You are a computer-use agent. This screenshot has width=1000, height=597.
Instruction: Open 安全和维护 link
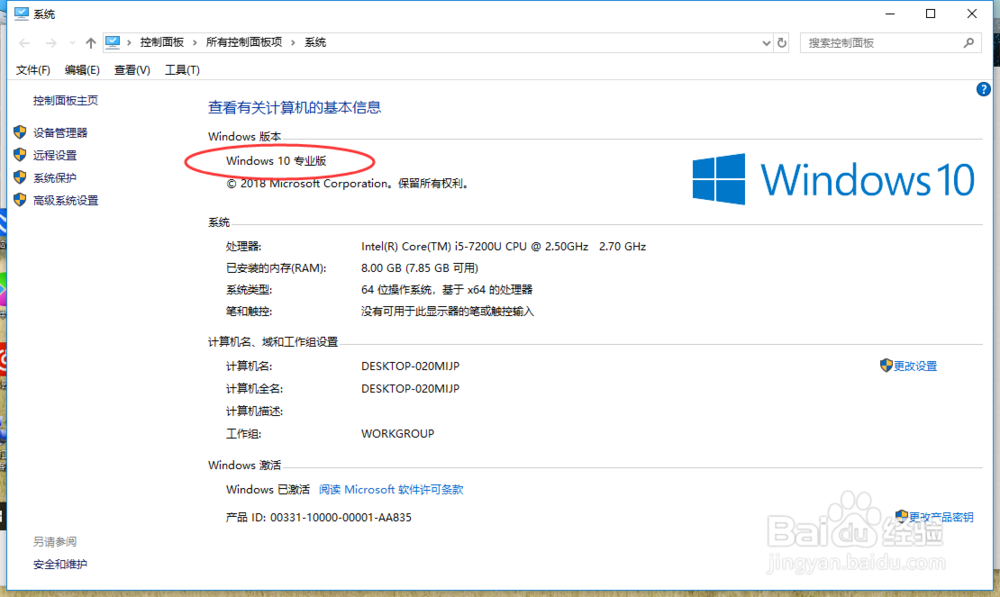[60, 564]
